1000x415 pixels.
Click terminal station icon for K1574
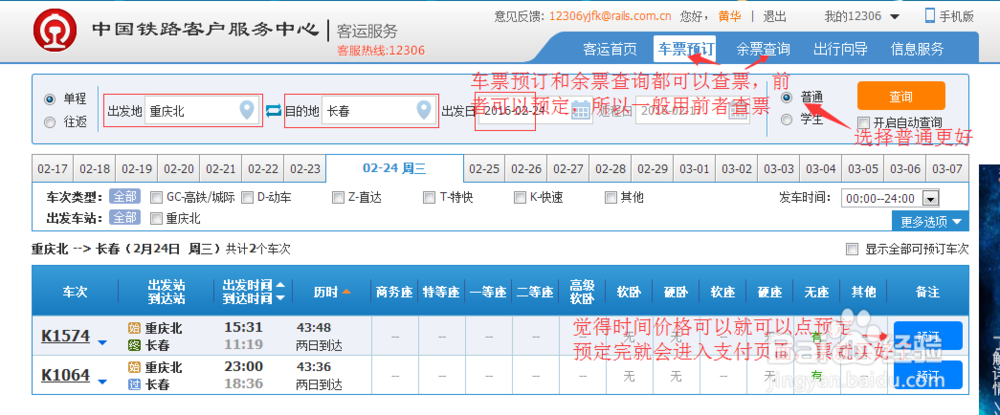tap(134, 346)
